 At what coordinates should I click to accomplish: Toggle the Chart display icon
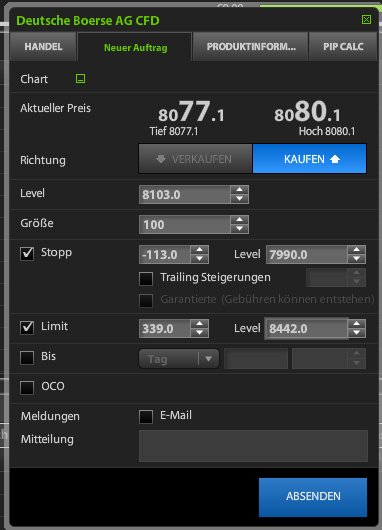[x=80, y=79]
